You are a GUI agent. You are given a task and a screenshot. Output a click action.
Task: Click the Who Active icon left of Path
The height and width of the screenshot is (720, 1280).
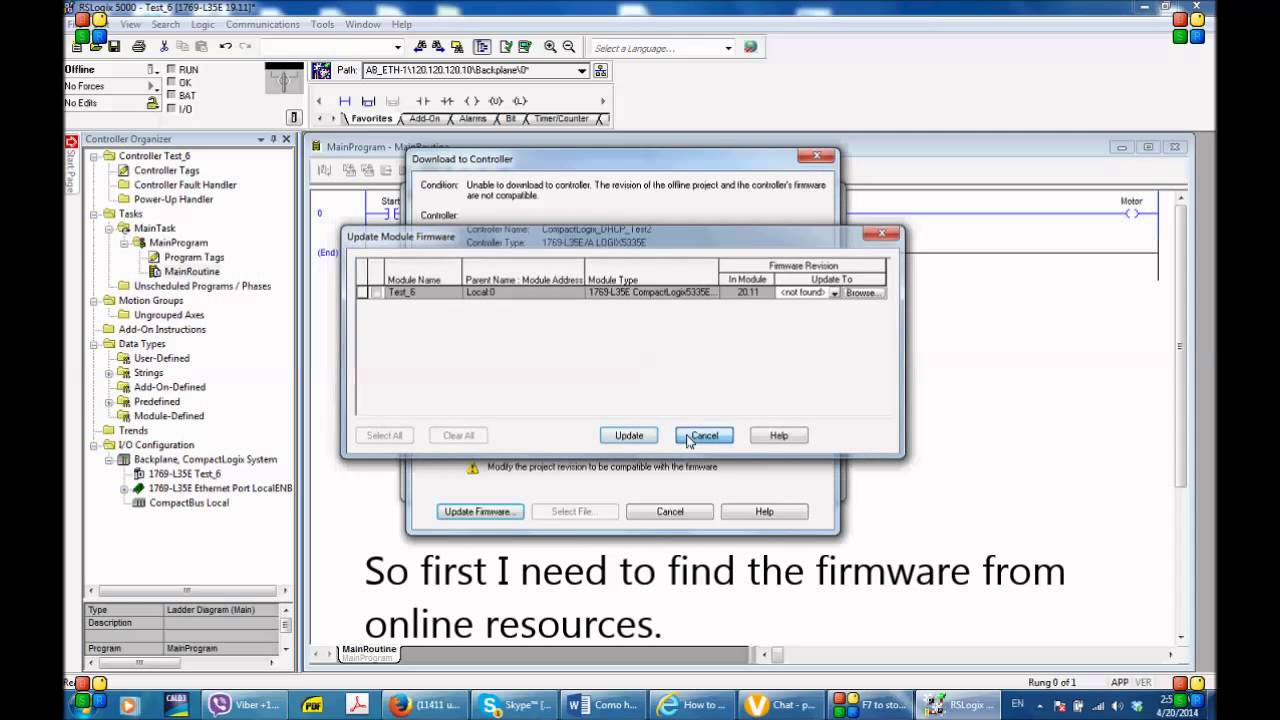321,71
